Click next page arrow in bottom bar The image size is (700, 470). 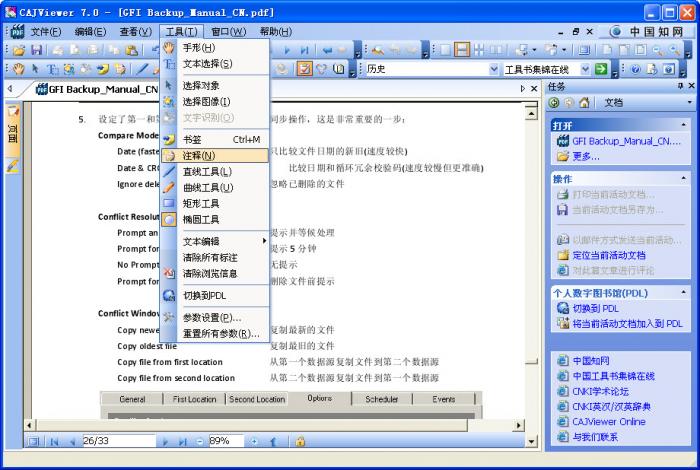click(165, 441)
